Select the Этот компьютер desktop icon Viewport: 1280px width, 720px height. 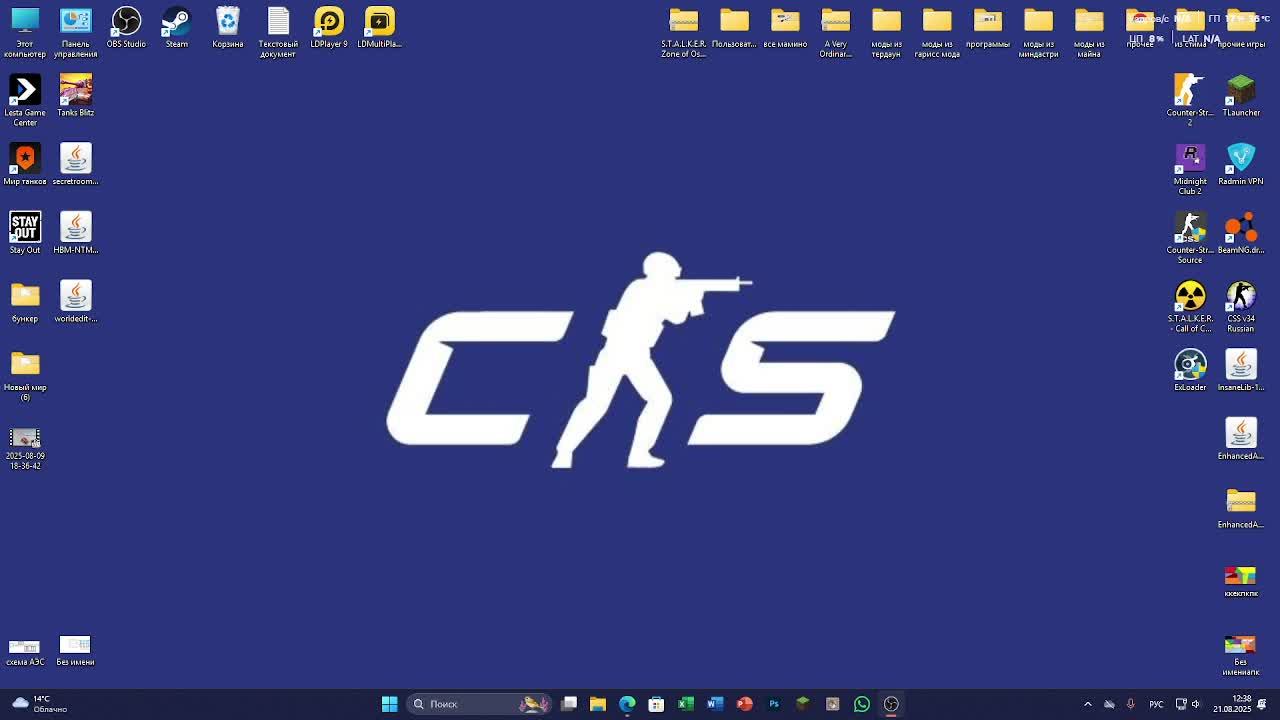point(25,32)
